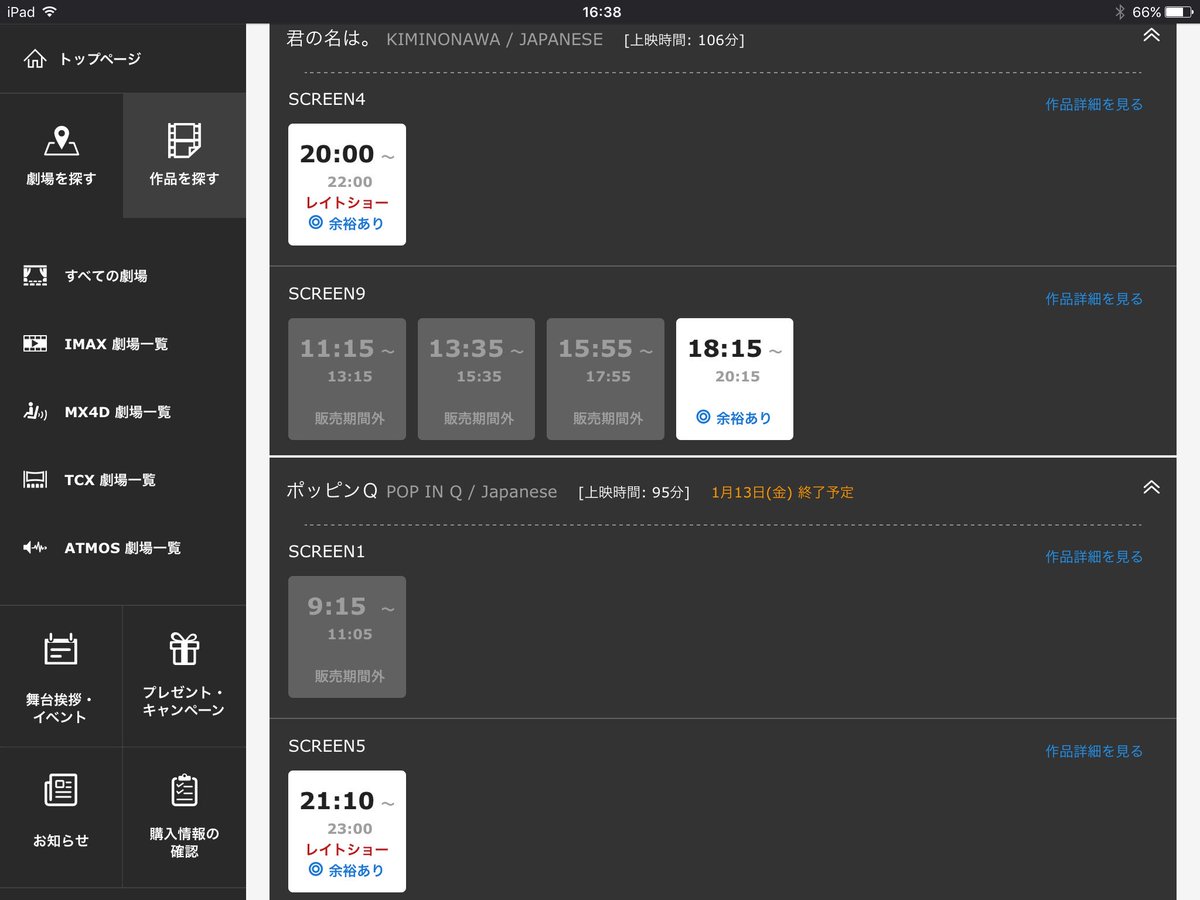This screenshot has height=900, width=1200.
Task: Open 作品詳細を見る for SCREEN5
Action: 1094,751
